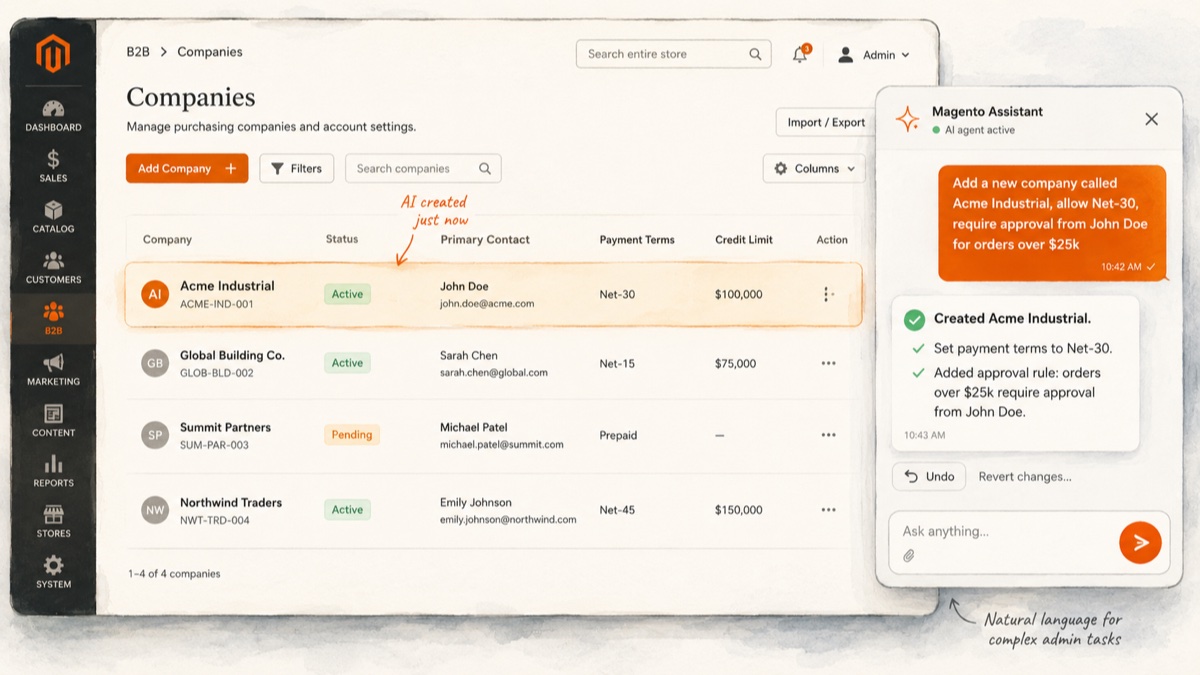1200x675 pixels.
Task: Click the '1–4 of 4 companies' count
Action: pos(174,574)
